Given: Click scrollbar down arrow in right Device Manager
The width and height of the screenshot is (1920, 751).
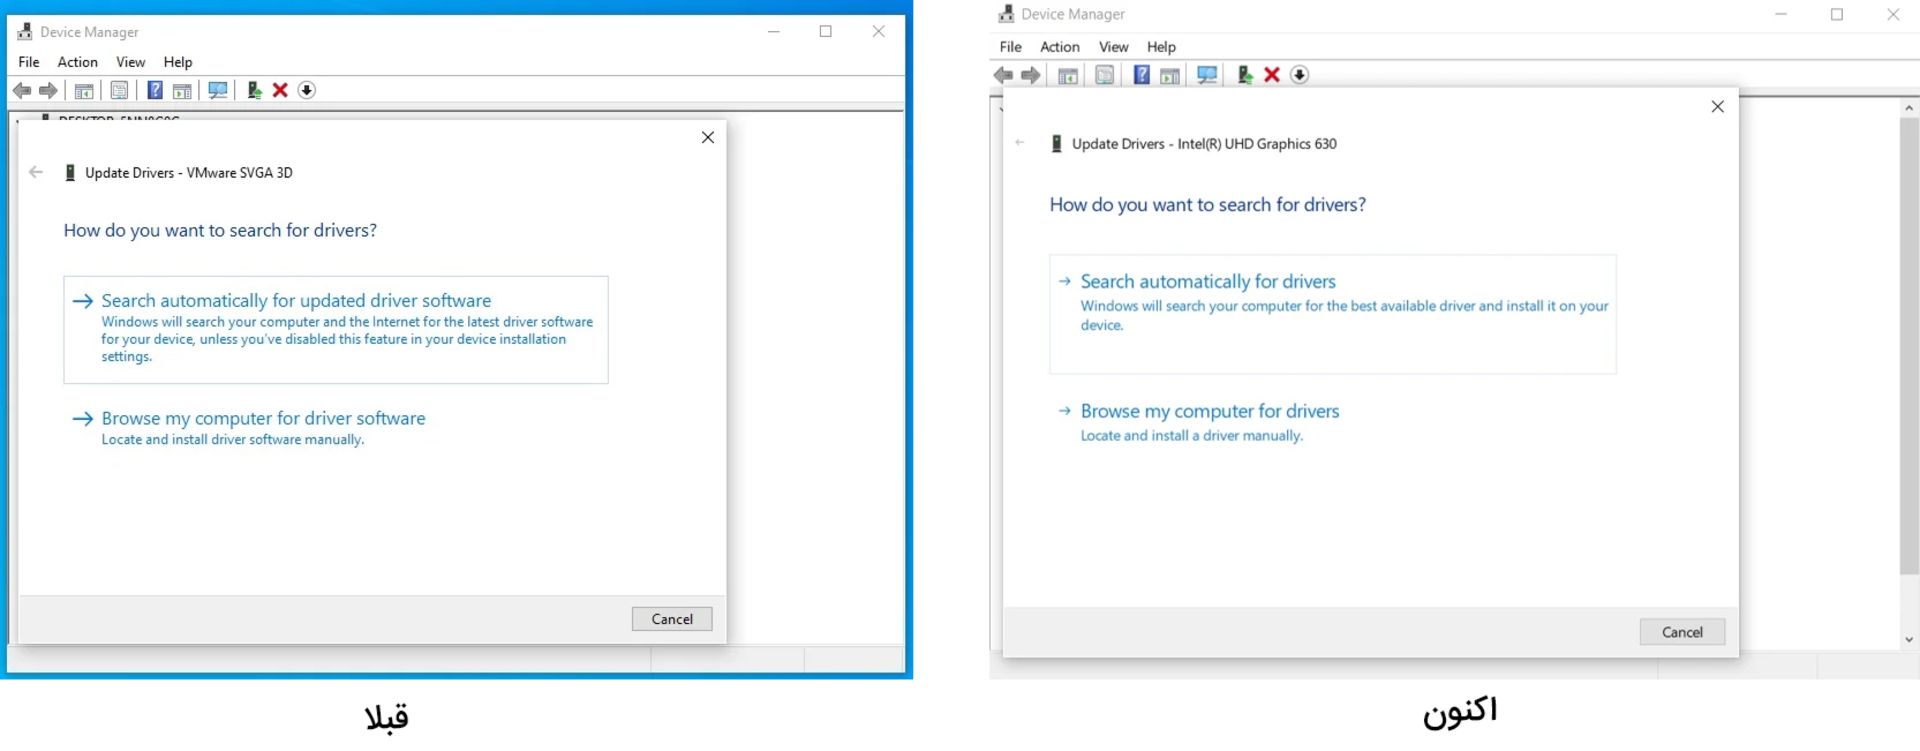Looking at the screenshot, I should click(1909, 640).
